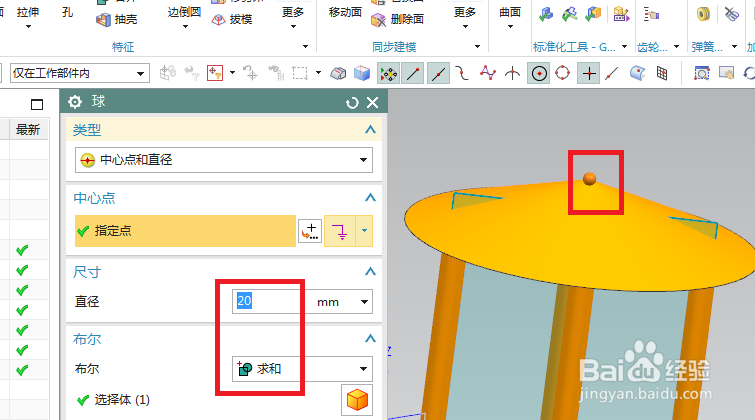The height and width of the screenshot is (420, 755).
Task: Click the shaded solid view cube icon
Action: point(338,73)
